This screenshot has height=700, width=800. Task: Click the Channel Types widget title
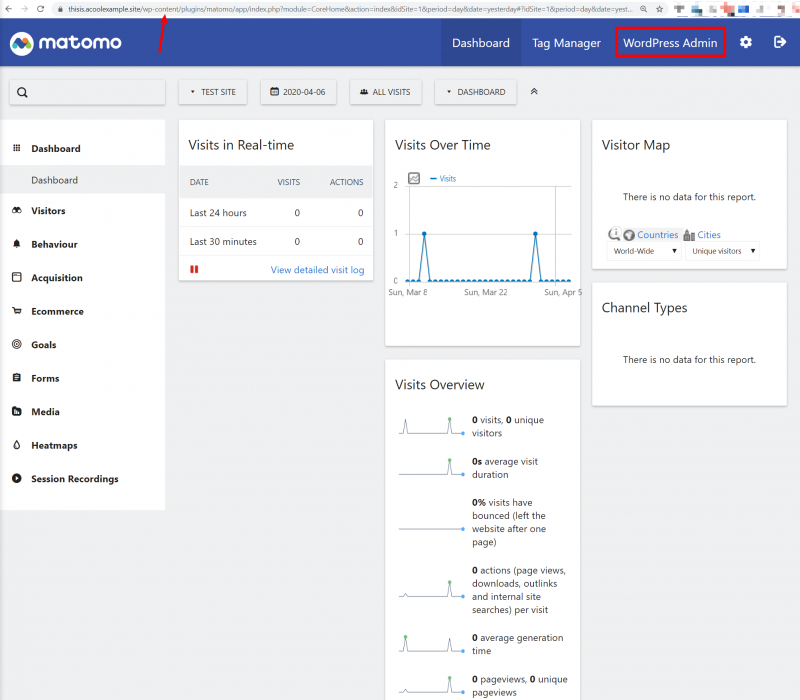coord(644,308)
